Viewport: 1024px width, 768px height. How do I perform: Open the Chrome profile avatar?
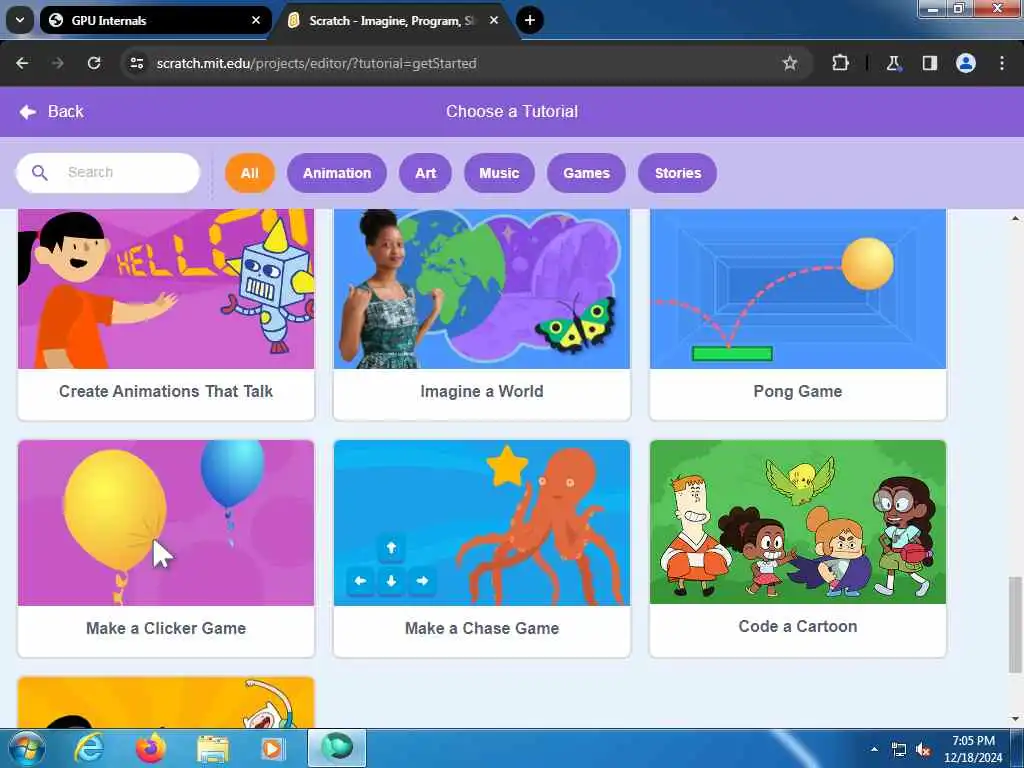[x=966, y=63]
